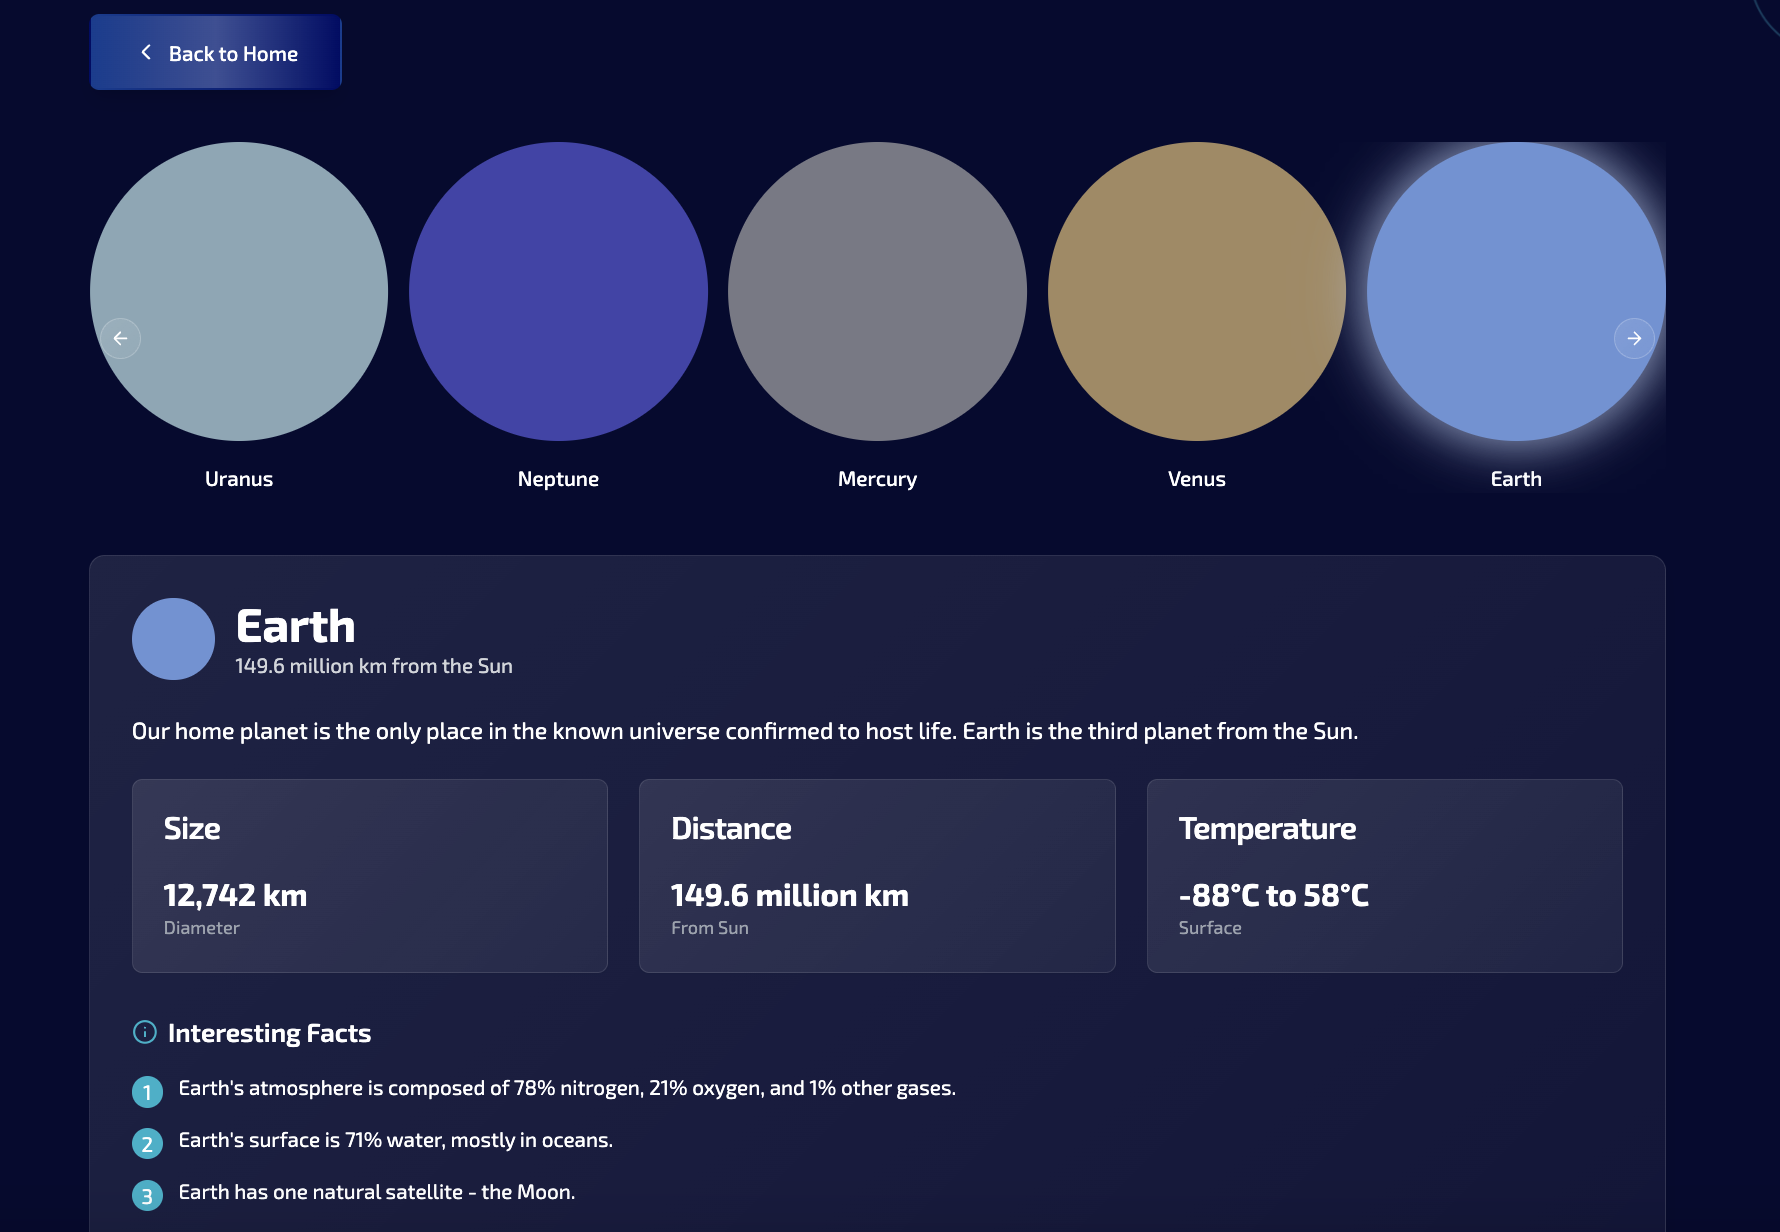
Task: Select the Uranus planet in the carousel
Action: pos(239,291)
